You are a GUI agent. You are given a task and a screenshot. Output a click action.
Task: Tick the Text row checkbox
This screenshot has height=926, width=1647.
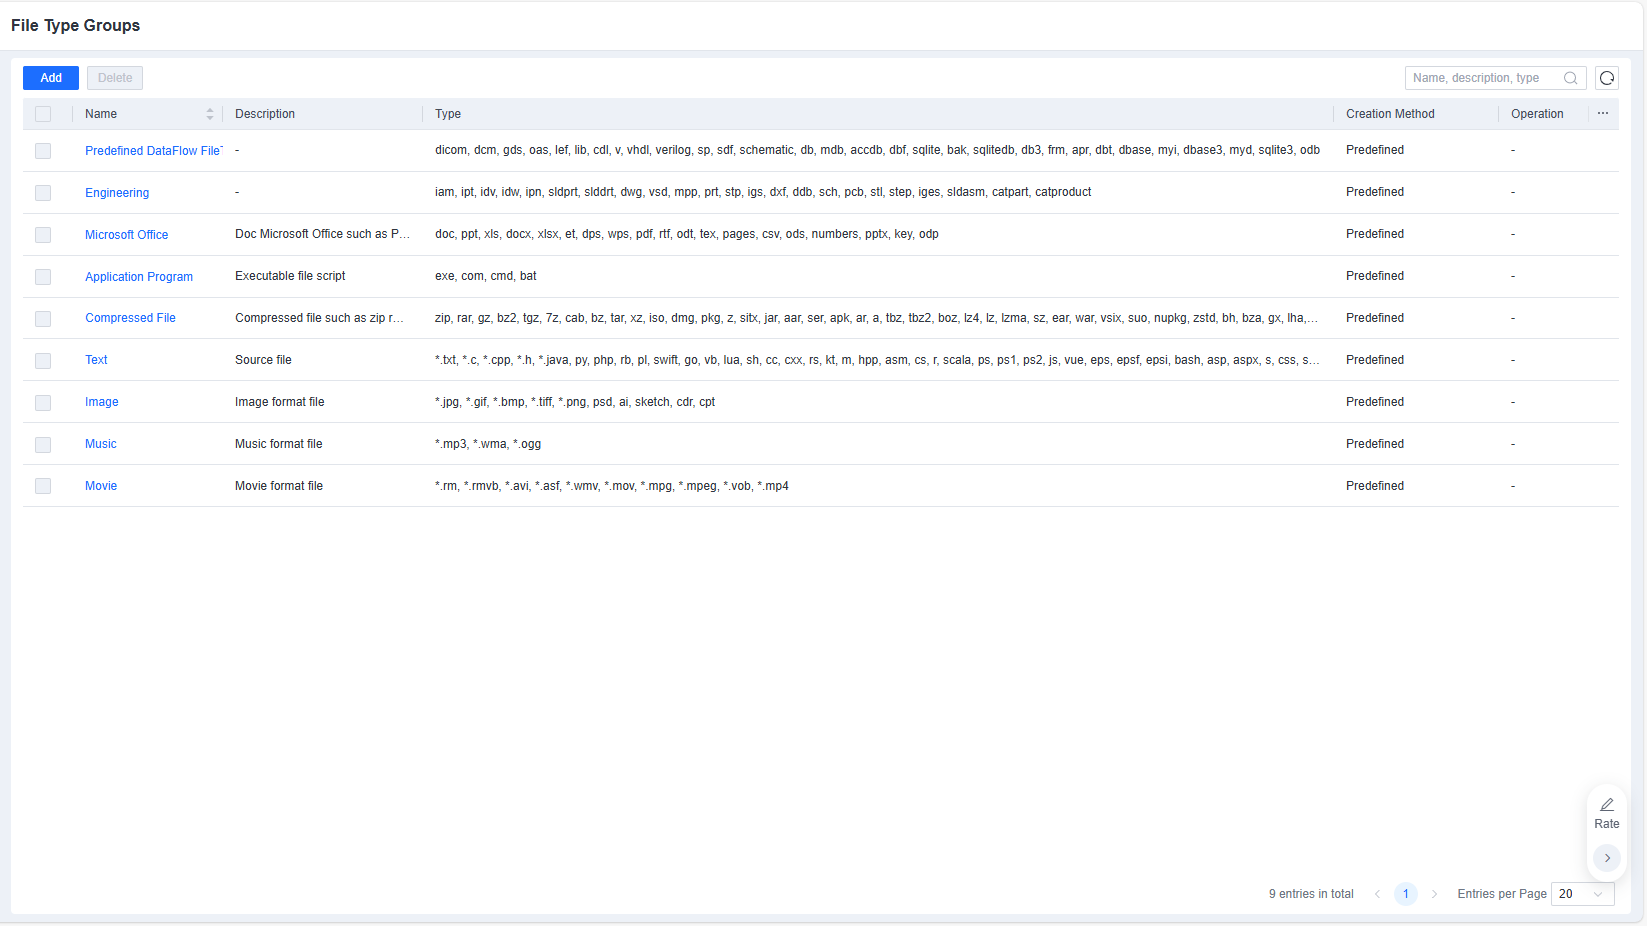tap(43, 361)
